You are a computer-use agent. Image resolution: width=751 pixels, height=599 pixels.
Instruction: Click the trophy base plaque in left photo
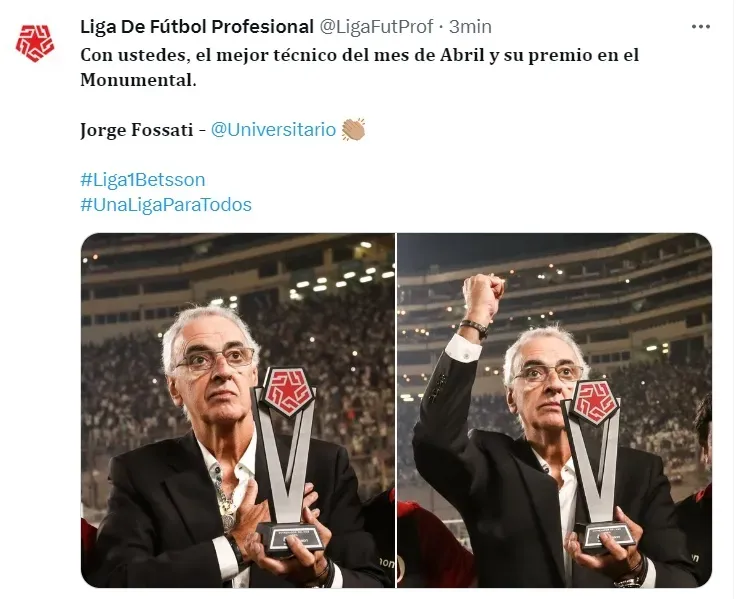pos(289,539)
